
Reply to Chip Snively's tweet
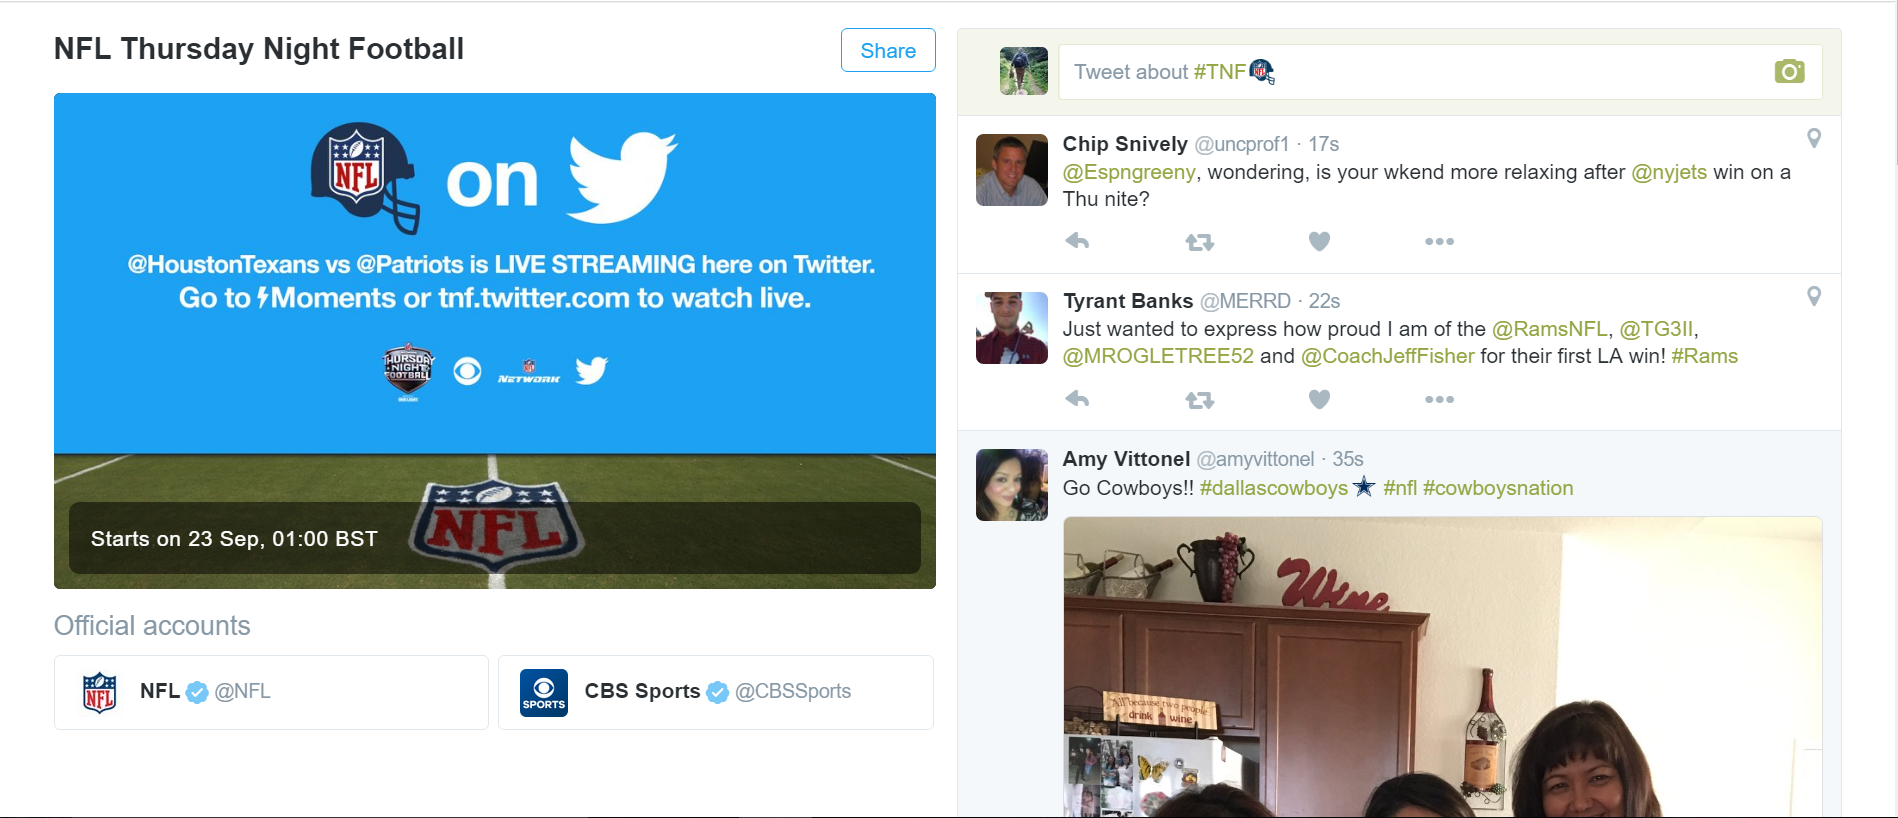(1077, 241)
